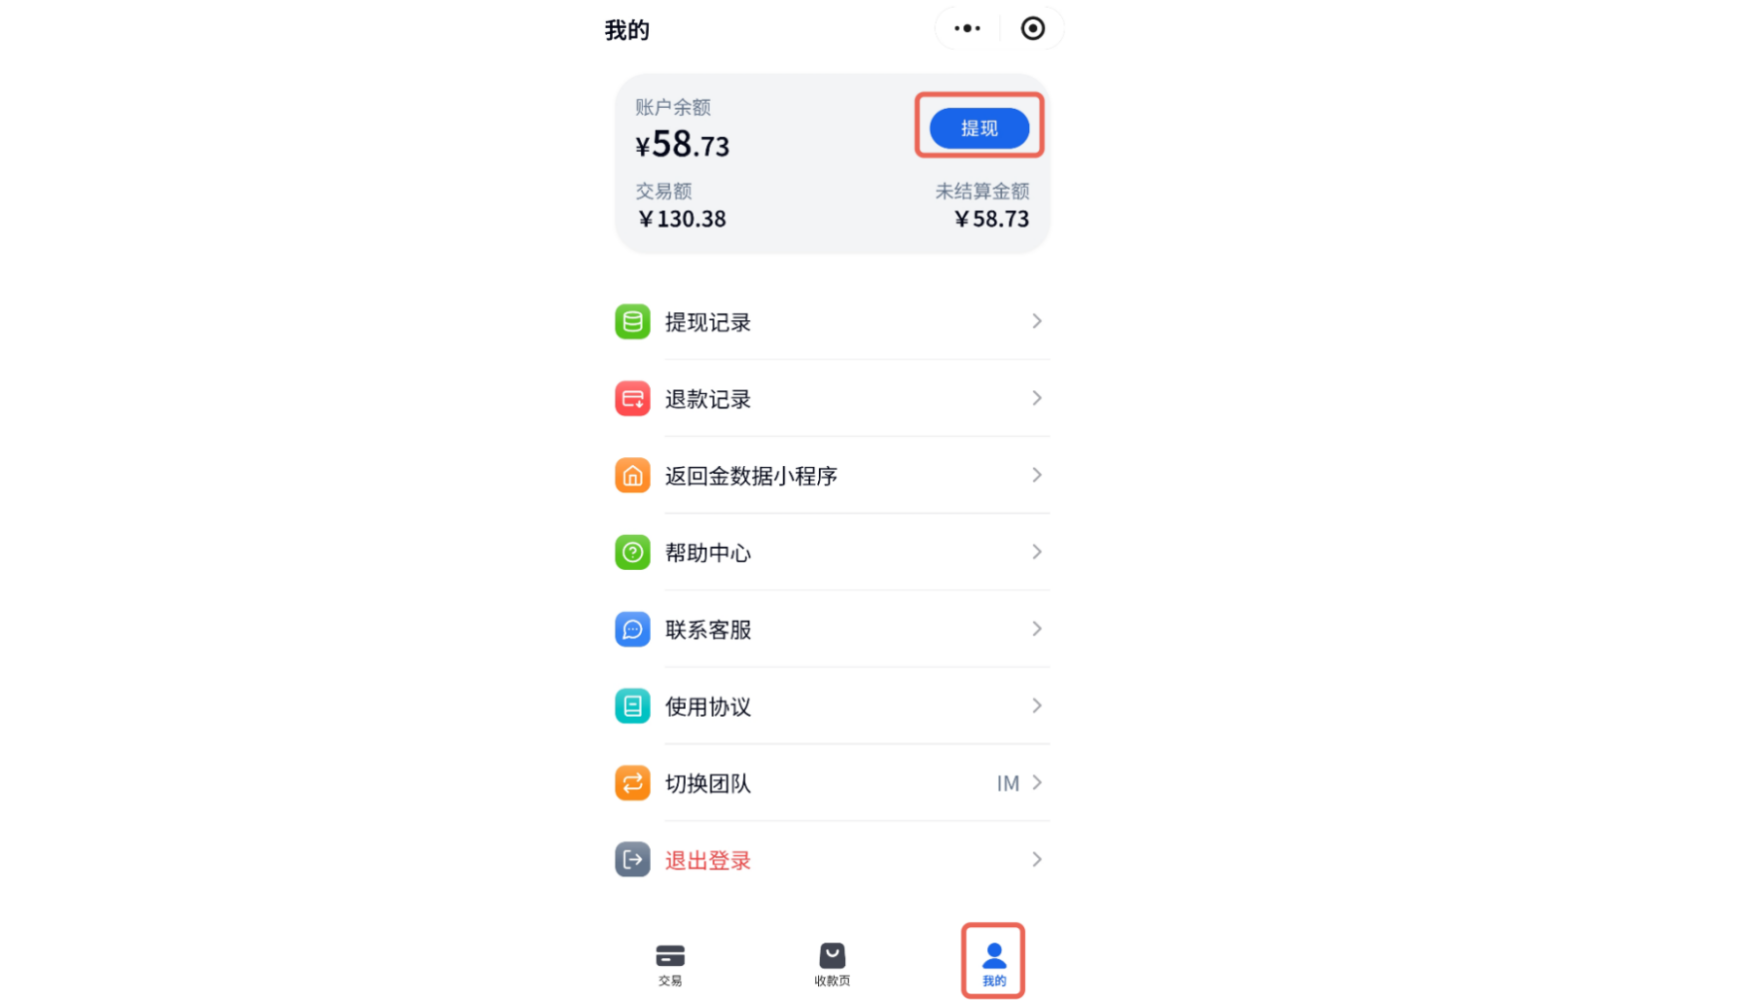Switch to the 交易 bottom tab
1745x1000 pixels.
tap(670, 964)
